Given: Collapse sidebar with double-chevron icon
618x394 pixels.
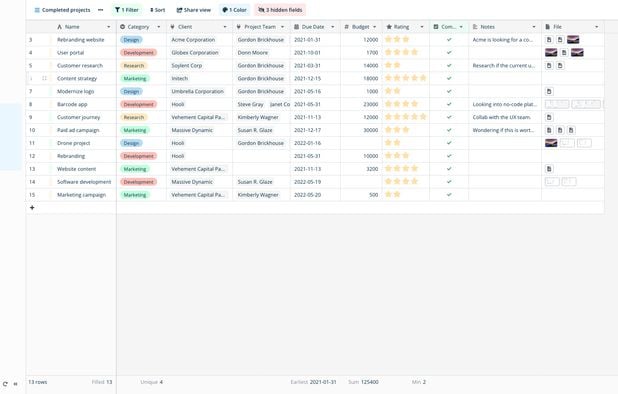Looking at the screenshot, I should pyautogui.click(x=15, y=384).
